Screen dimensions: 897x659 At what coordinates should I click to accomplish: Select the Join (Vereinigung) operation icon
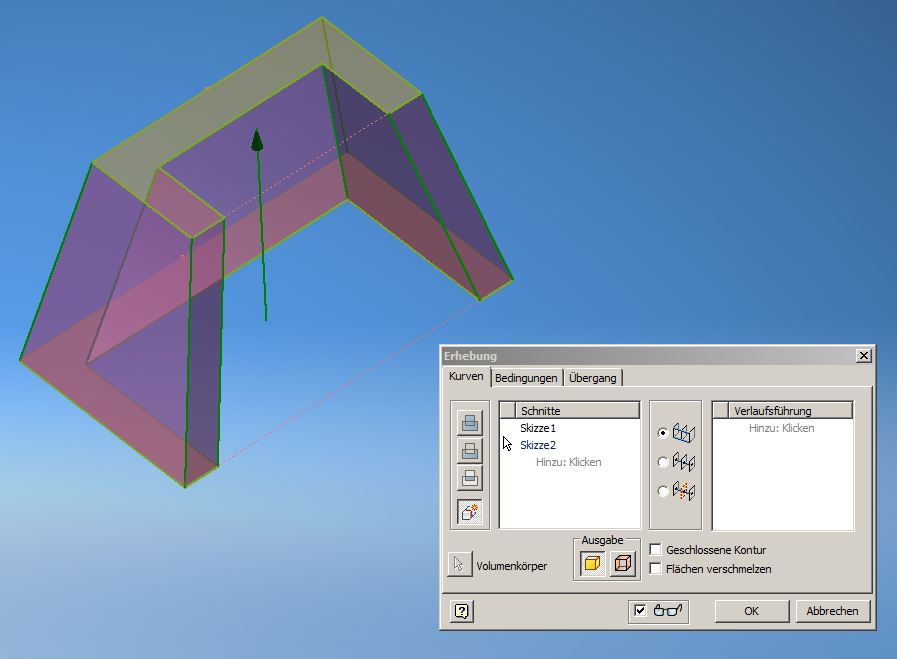(470, 423)
